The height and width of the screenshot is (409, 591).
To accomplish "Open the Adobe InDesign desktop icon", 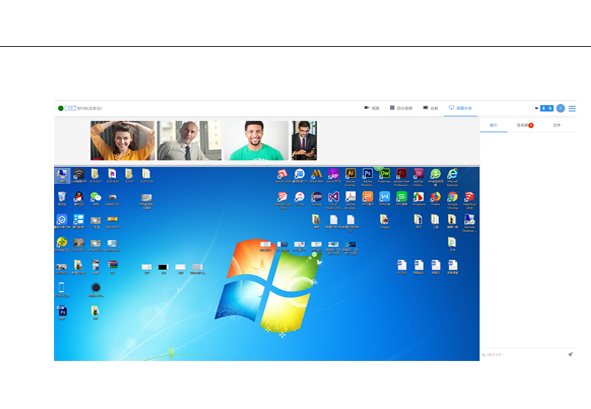I will click(418, 176).
